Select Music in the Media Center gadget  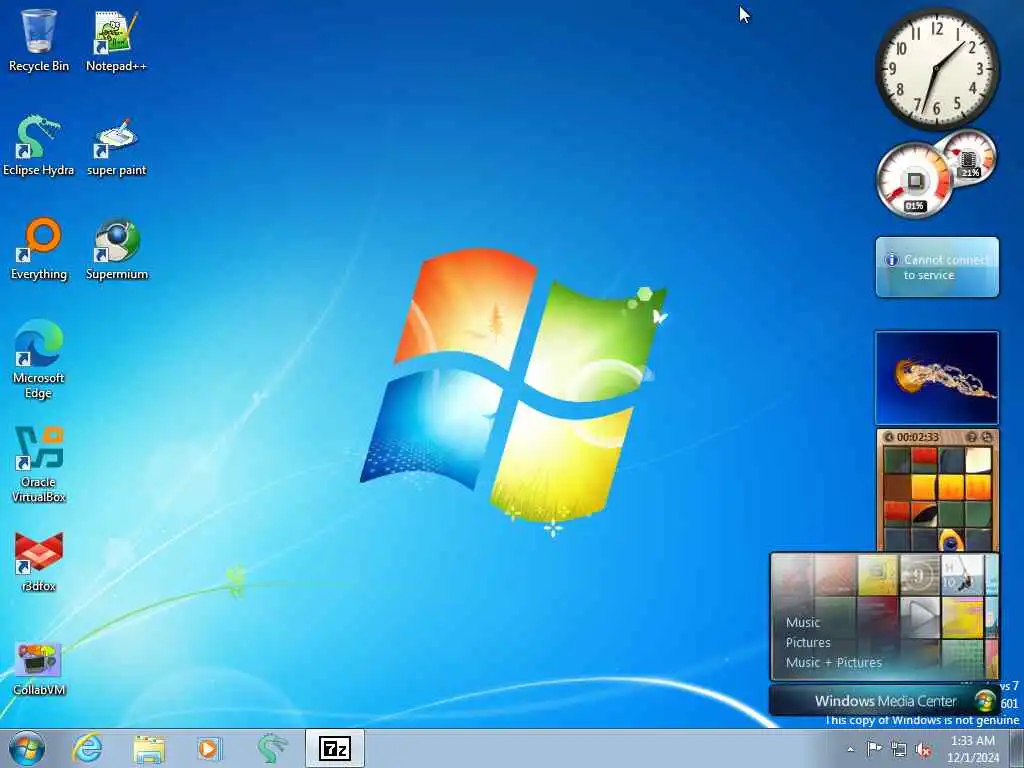[x=803, y=622]
